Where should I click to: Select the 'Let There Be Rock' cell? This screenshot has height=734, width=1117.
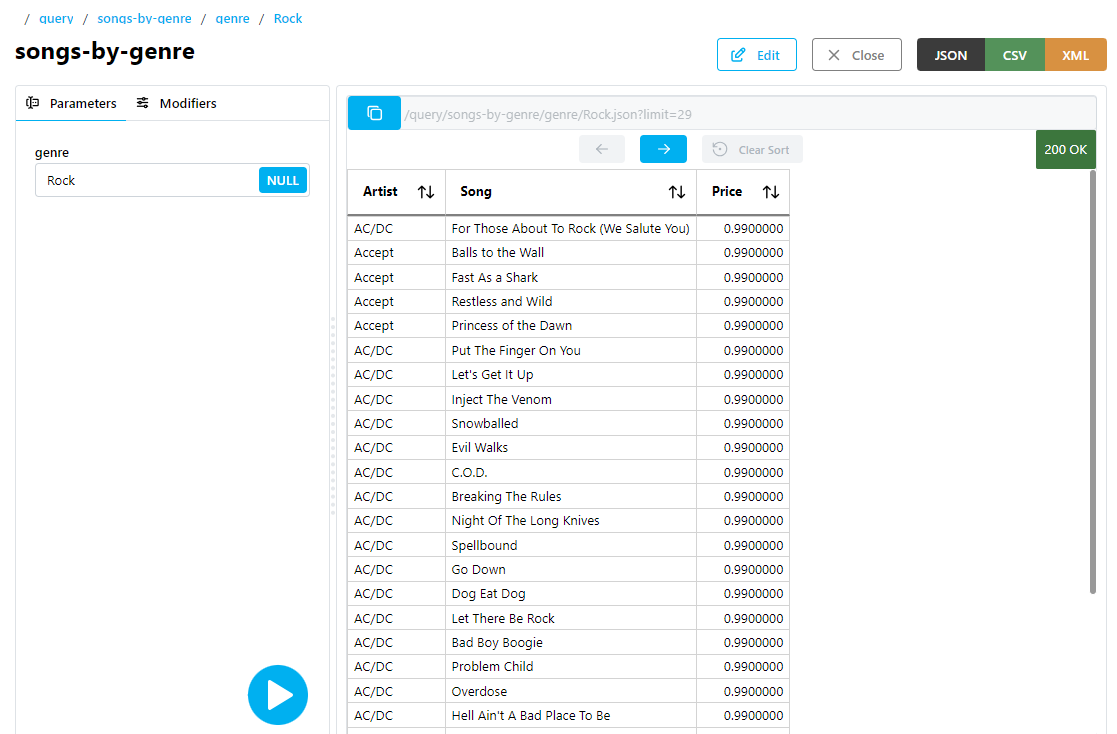pyautogui.click(x=571, y=619)
